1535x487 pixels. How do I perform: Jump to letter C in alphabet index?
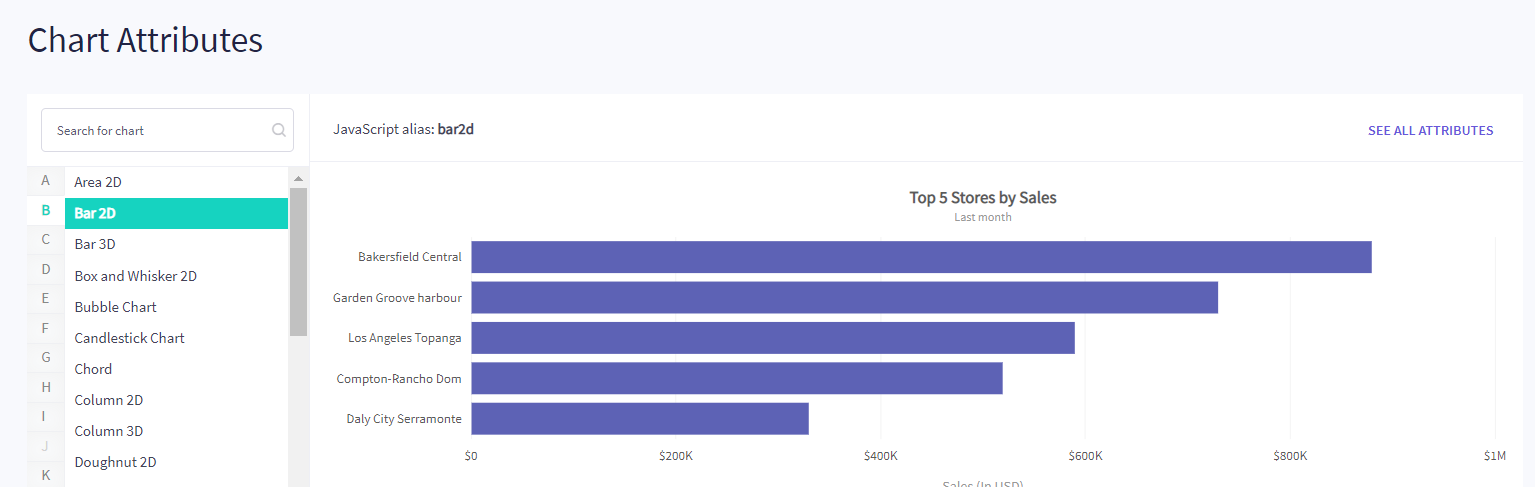(46, 239)
